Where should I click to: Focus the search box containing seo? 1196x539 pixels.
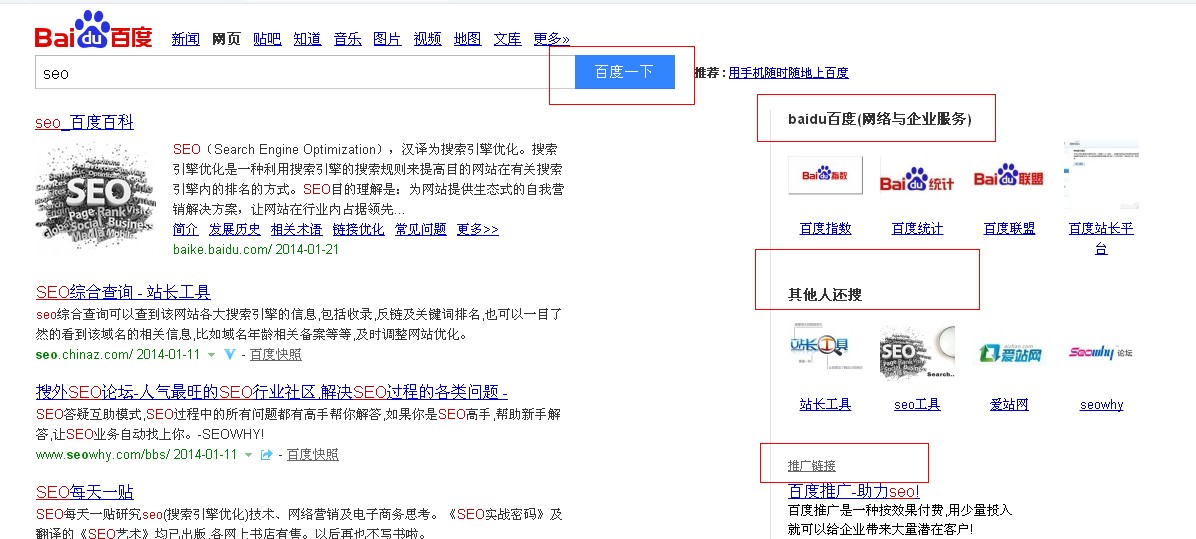(304, 72)
